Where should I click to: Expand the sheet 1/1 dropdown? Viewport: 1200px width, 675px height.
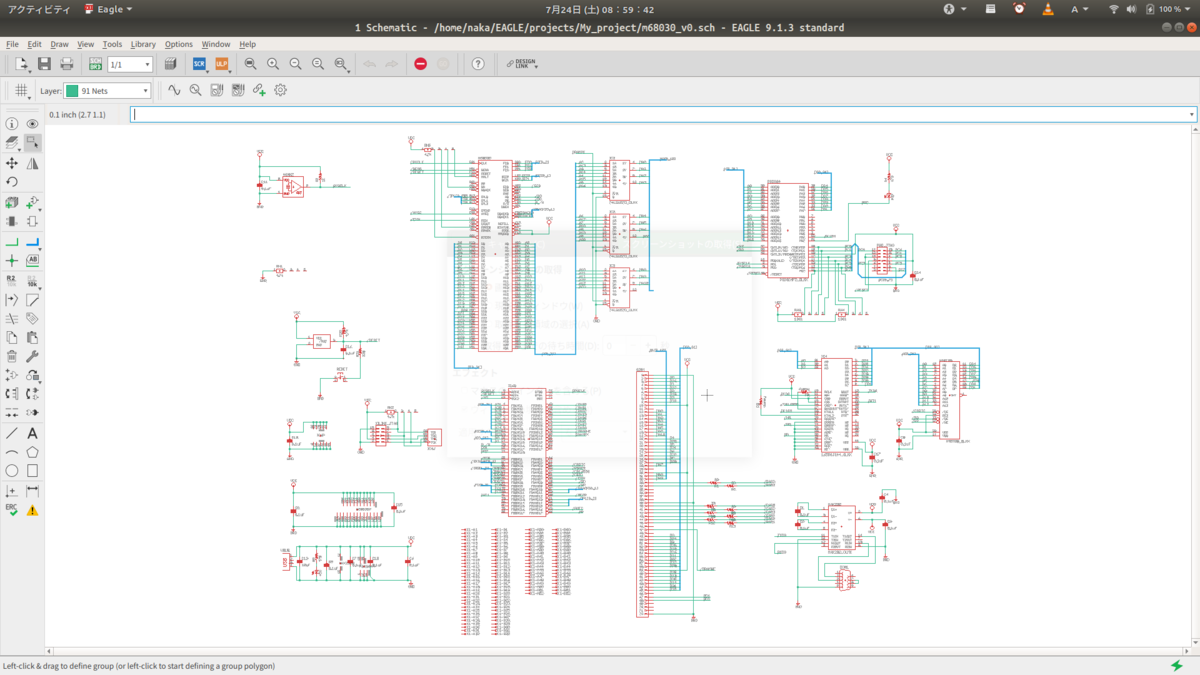130,64
